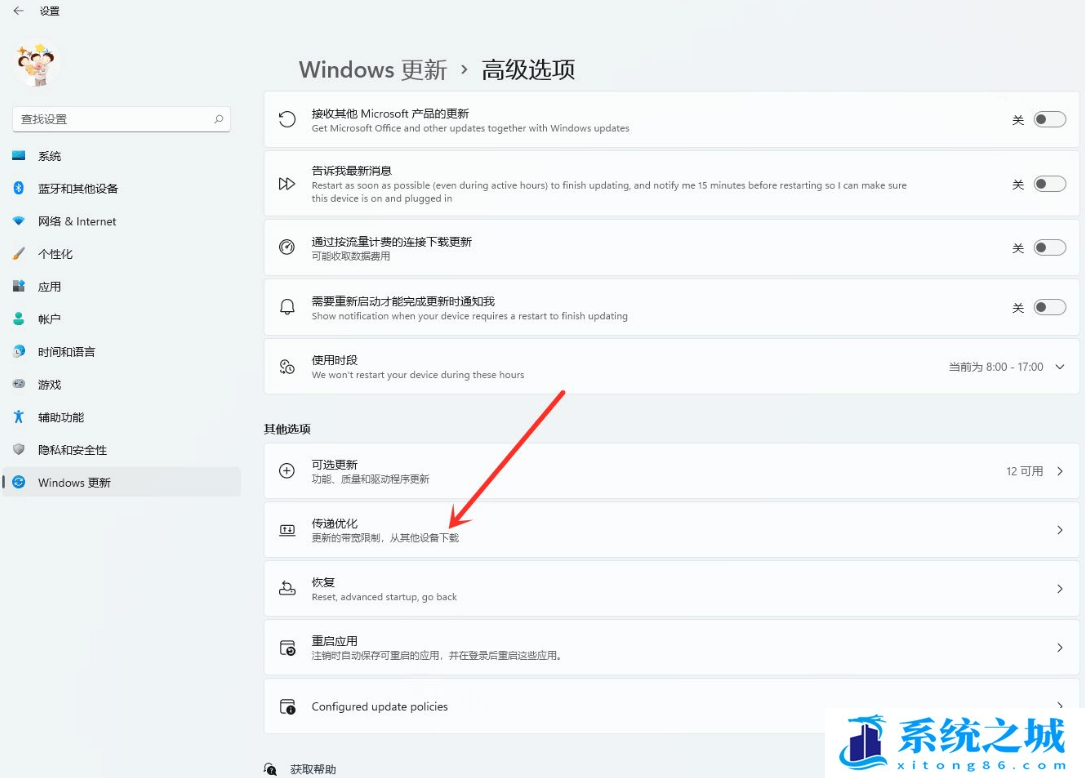This screenshot has height=778, width=1085.
Task: Click the 传递优化 delivery optimization icon
Action: 287,530
